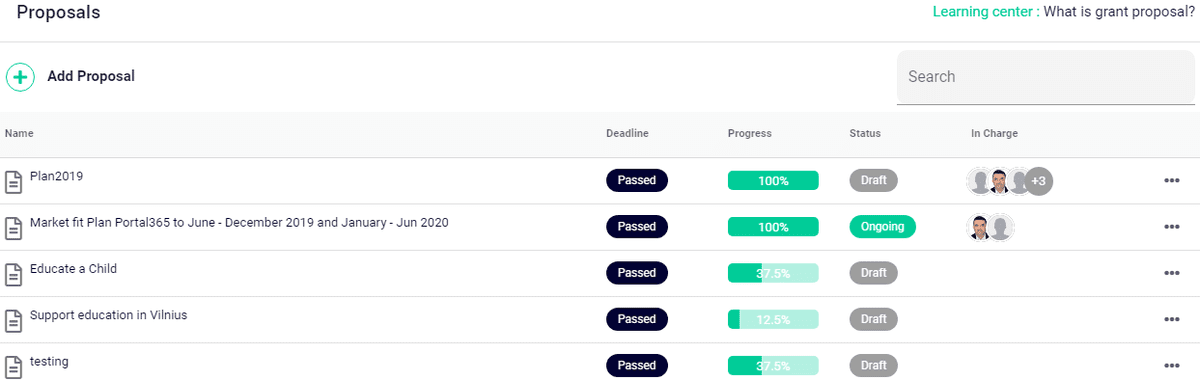The height and width of the screenshot is (380, 1200).
Task: Click the document icon beside Support education in Vilnius
Action: [x=14, y=320]
